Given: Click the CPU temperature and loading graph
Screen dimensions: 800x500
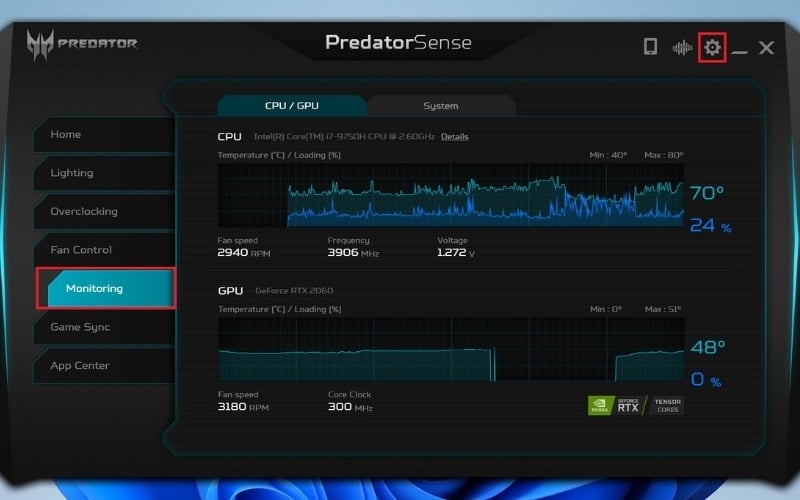Looking at the screenshot, I should click(x=451, y=195).
